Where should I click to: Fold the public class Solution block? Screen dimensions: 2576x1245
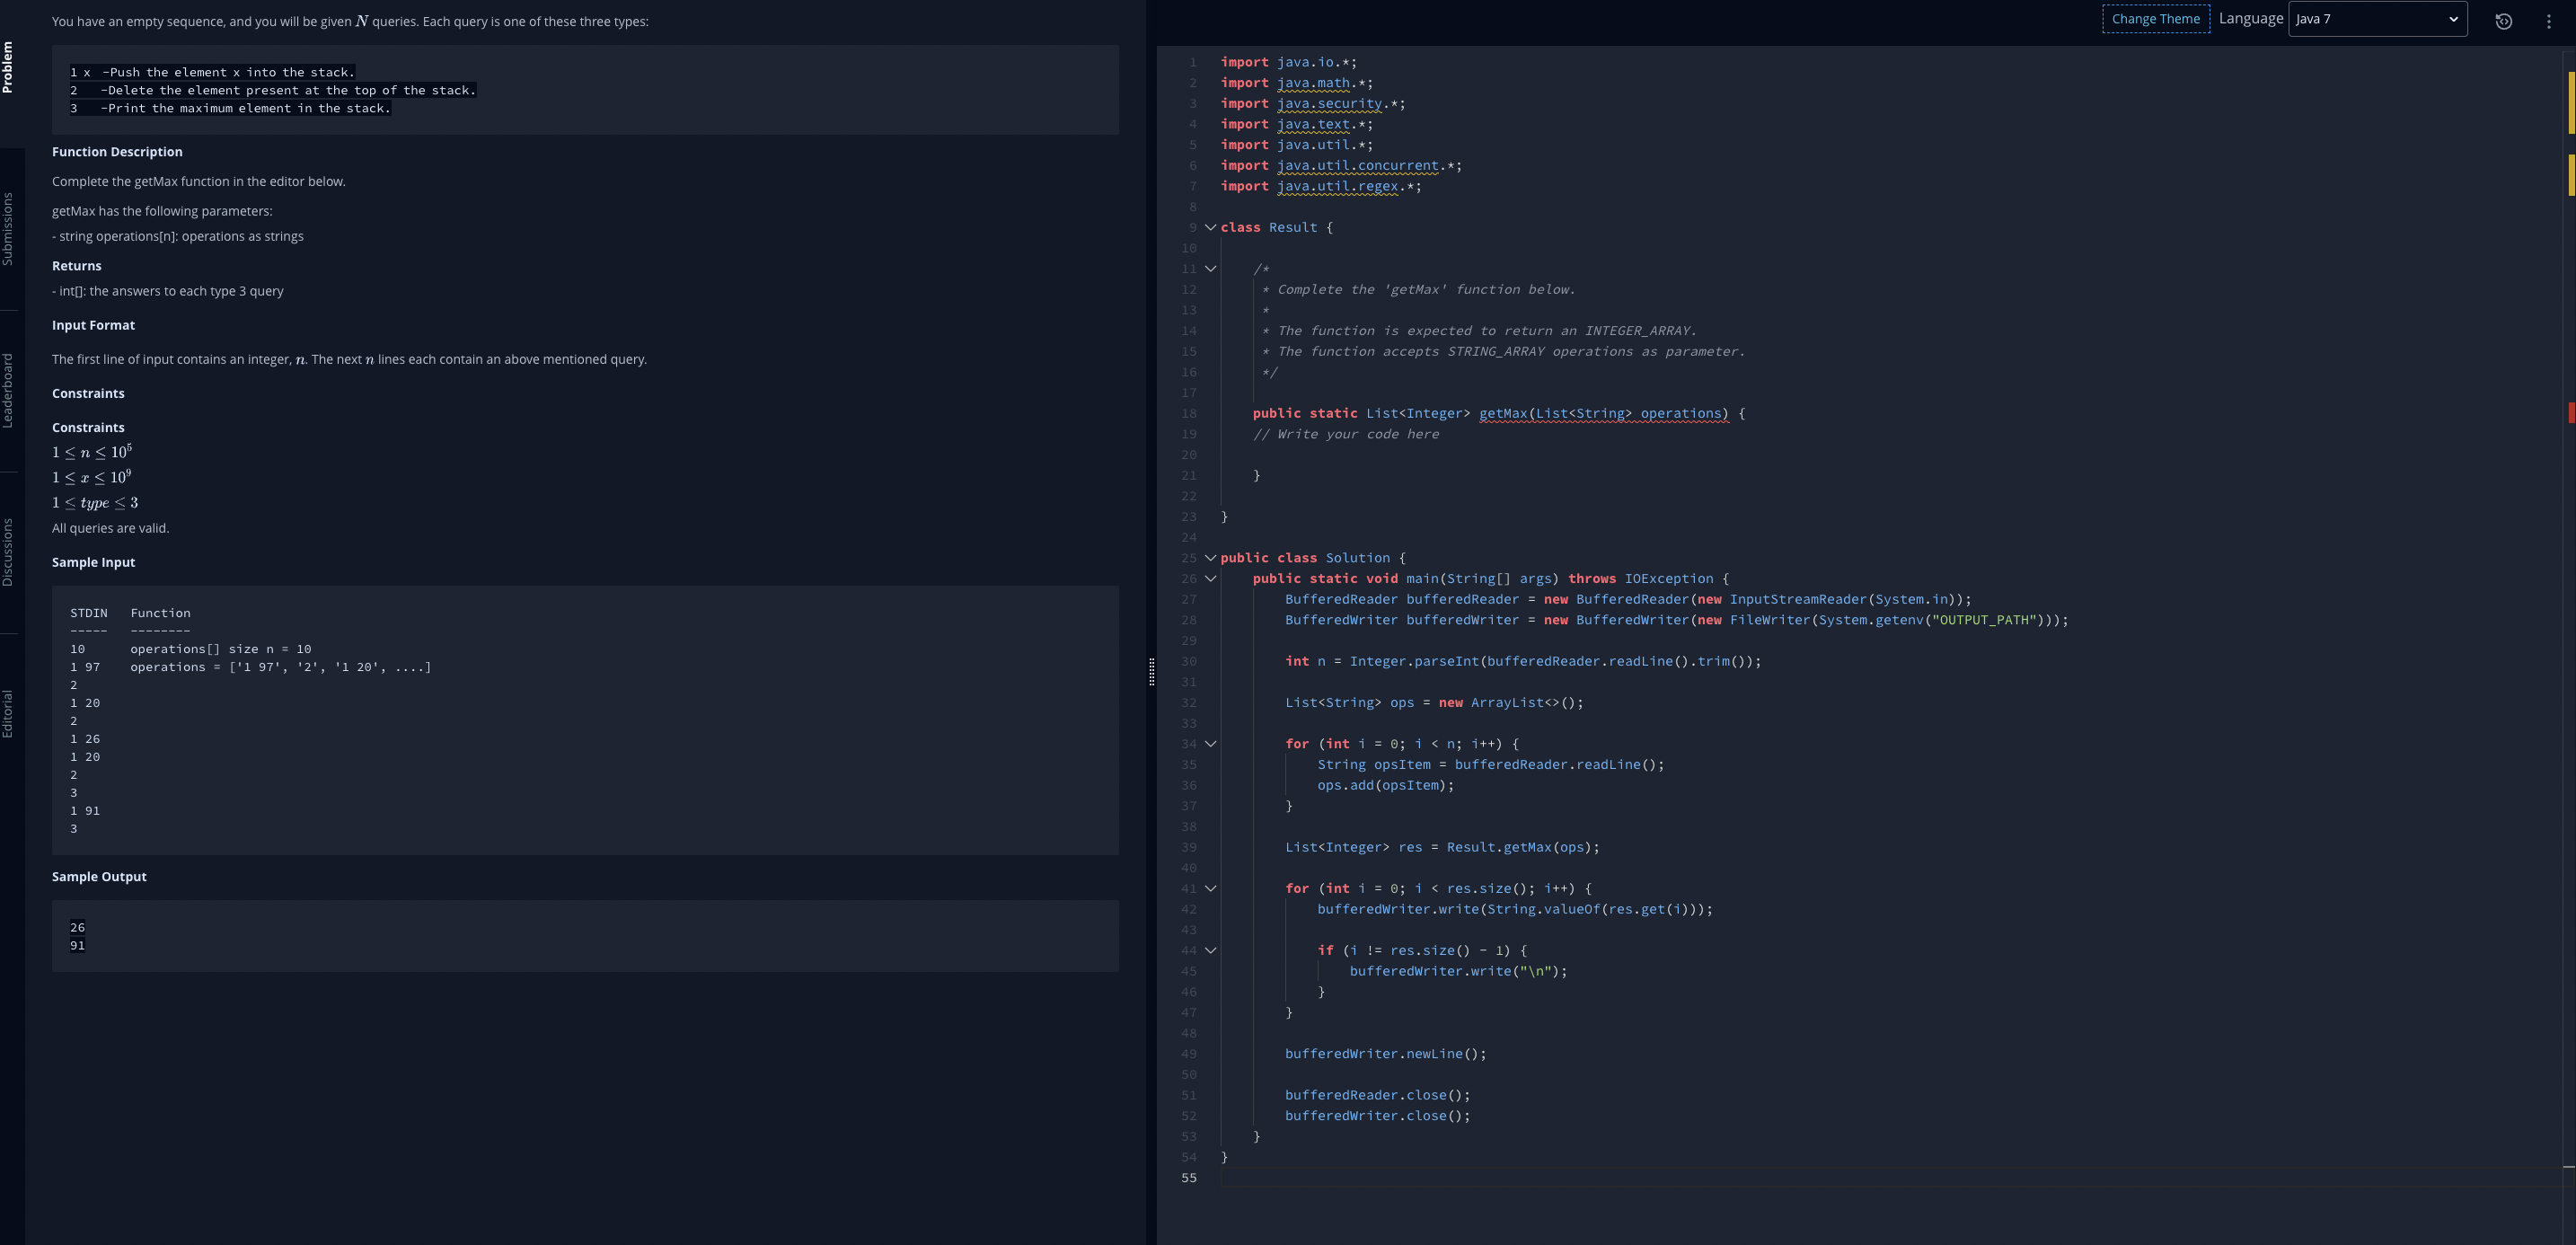coord(1210,558)
